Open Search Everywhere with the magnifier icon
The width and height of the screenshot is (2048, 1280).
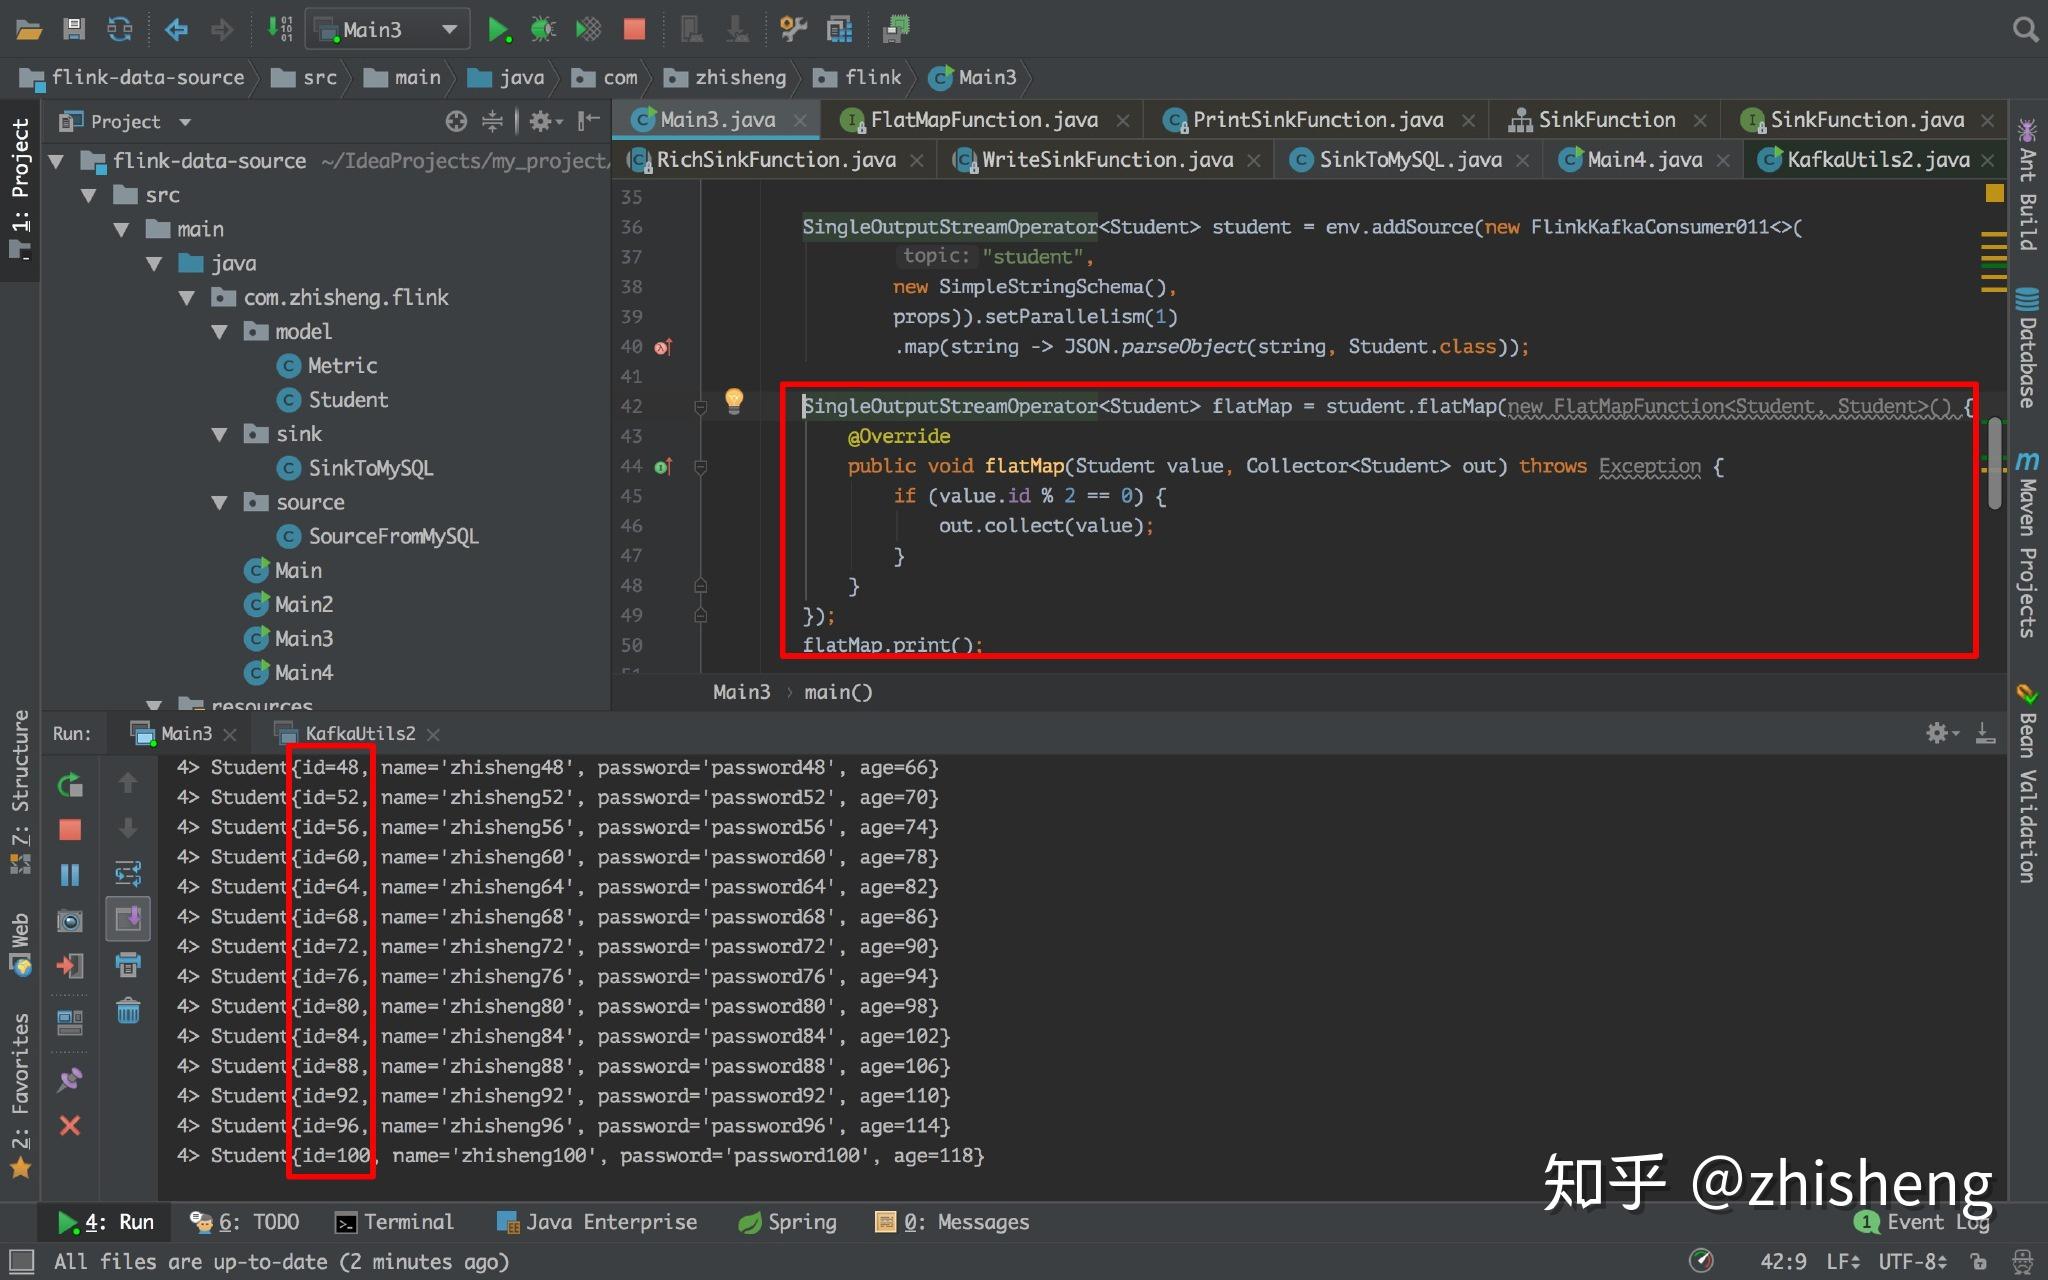pyautogui.click(x=2025, y=30)
